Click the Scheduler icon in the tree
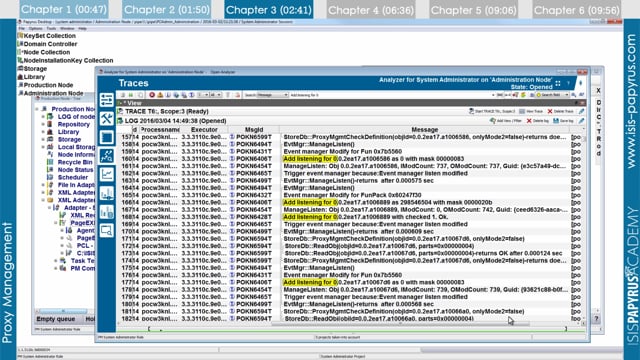640x360 pixels. pos(50,177)
